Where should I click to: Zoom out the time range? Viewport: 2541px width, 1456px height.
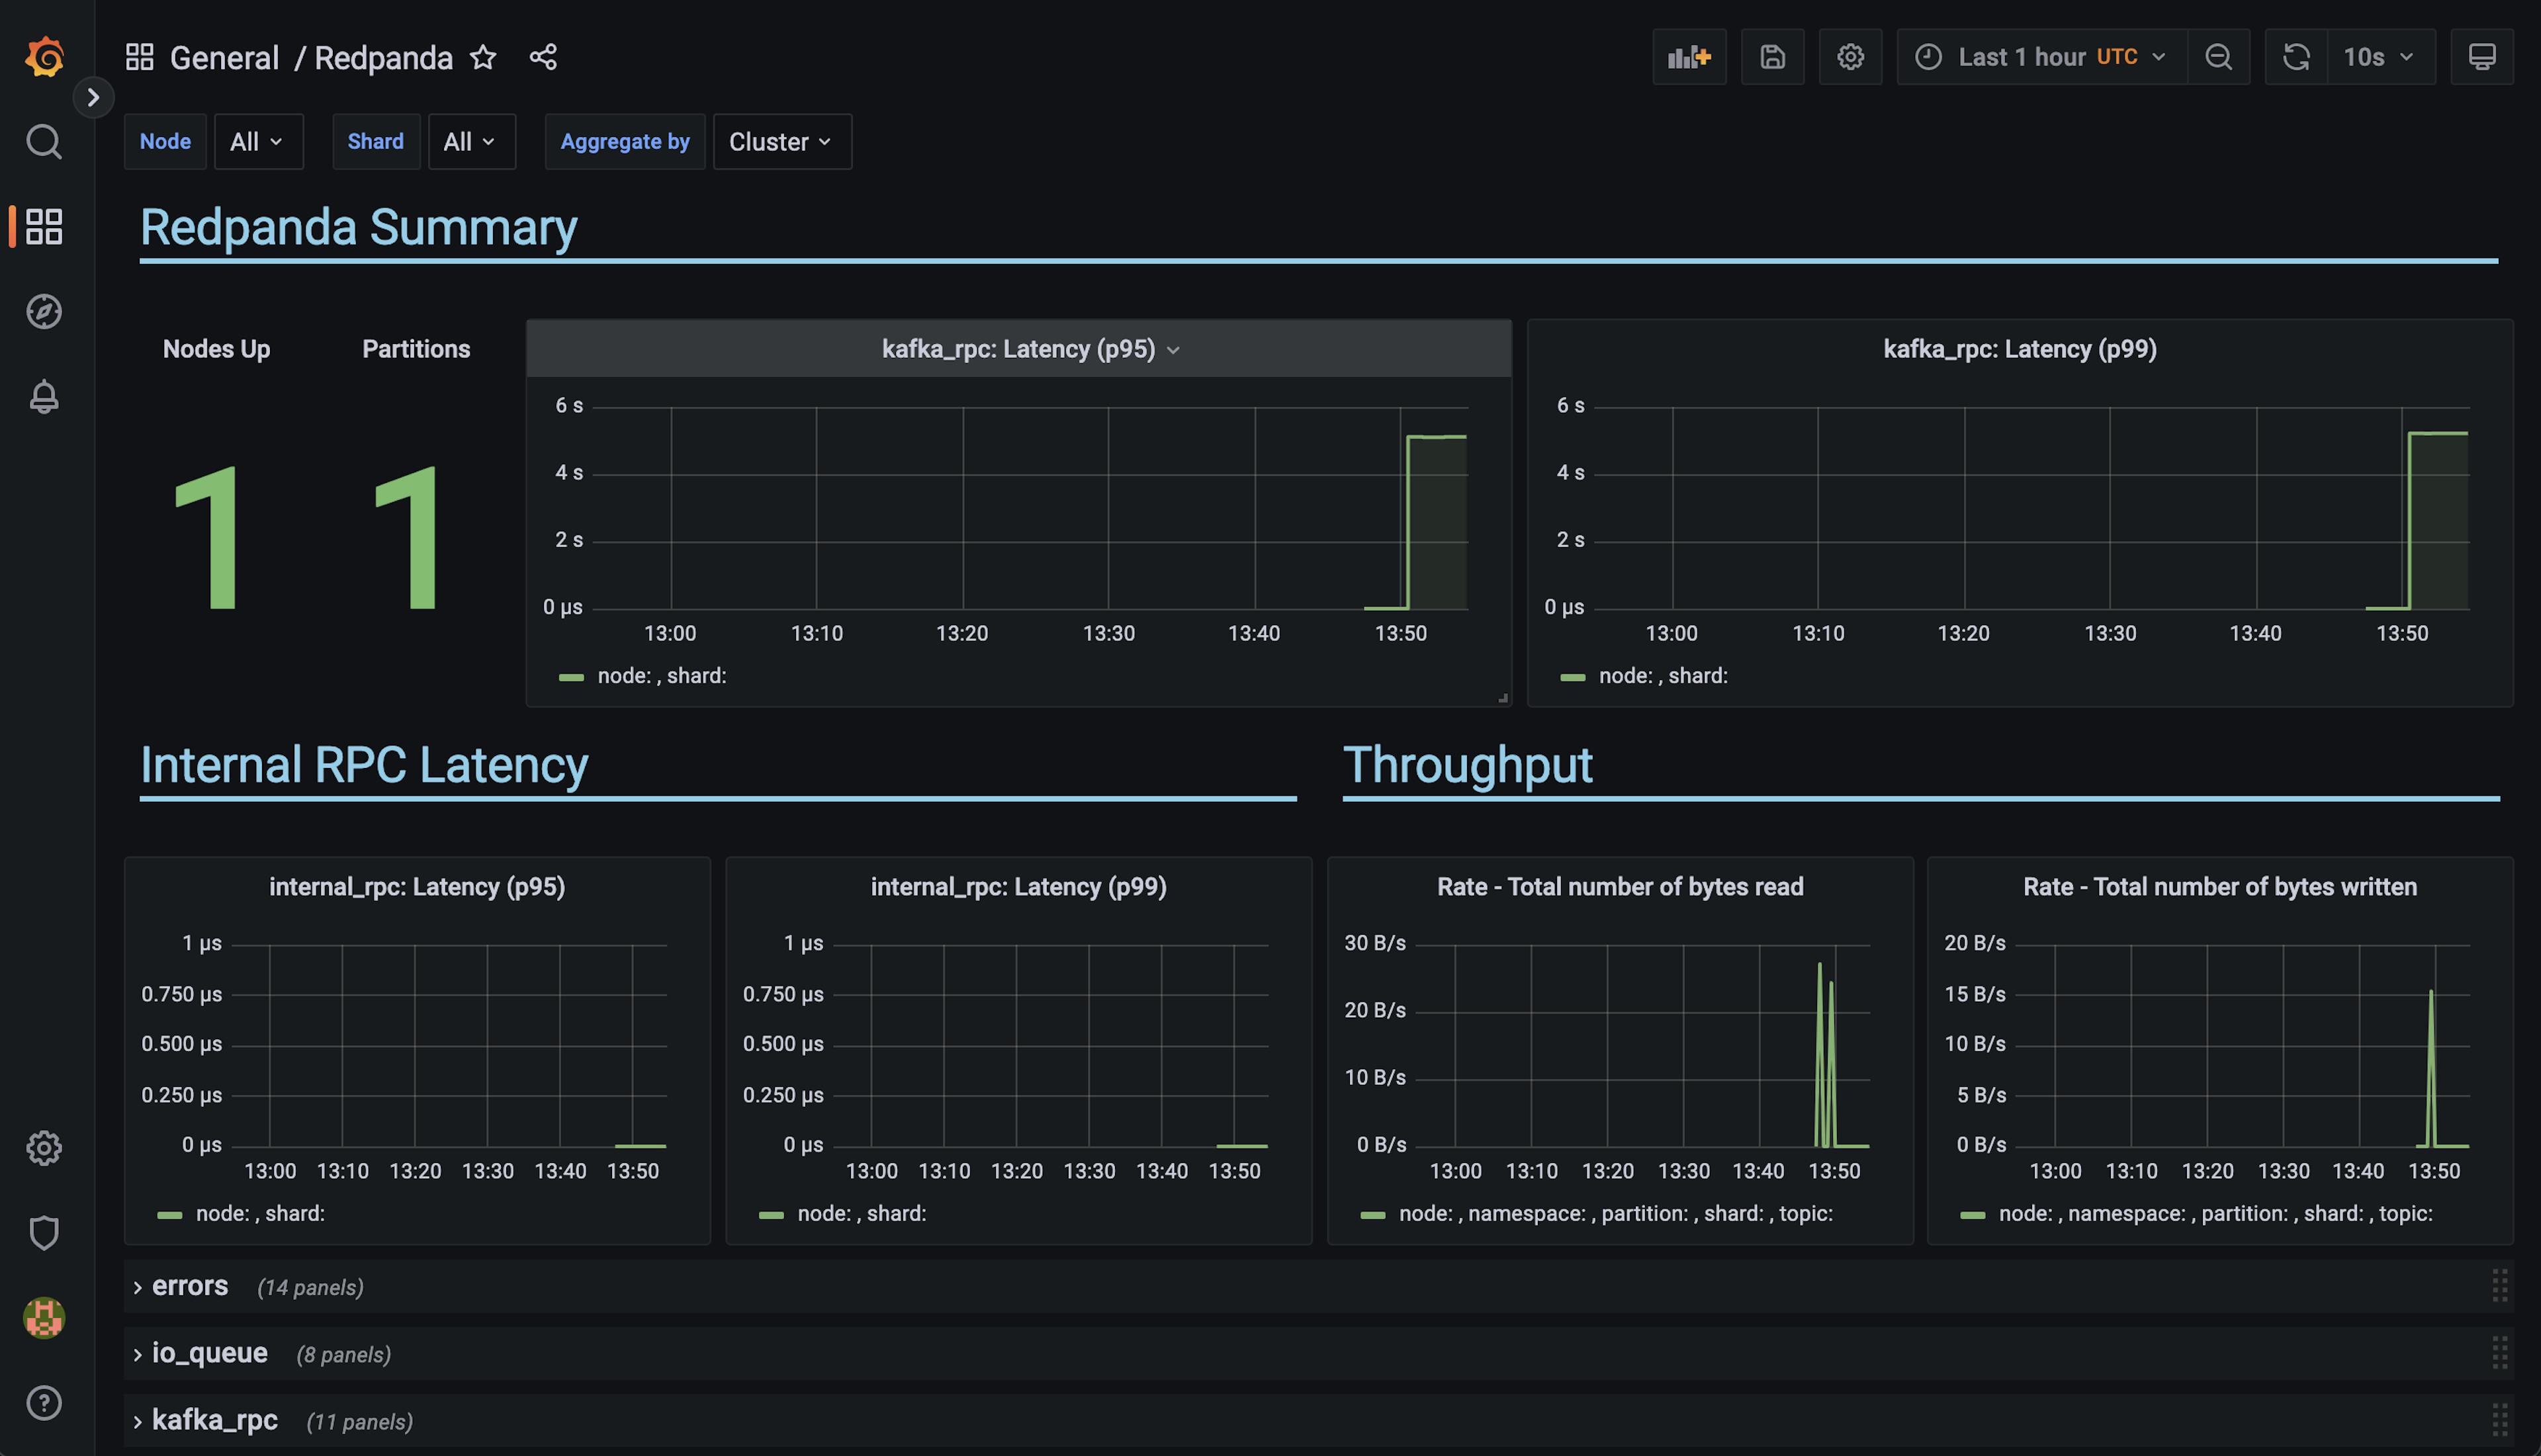click(2218, 57)
